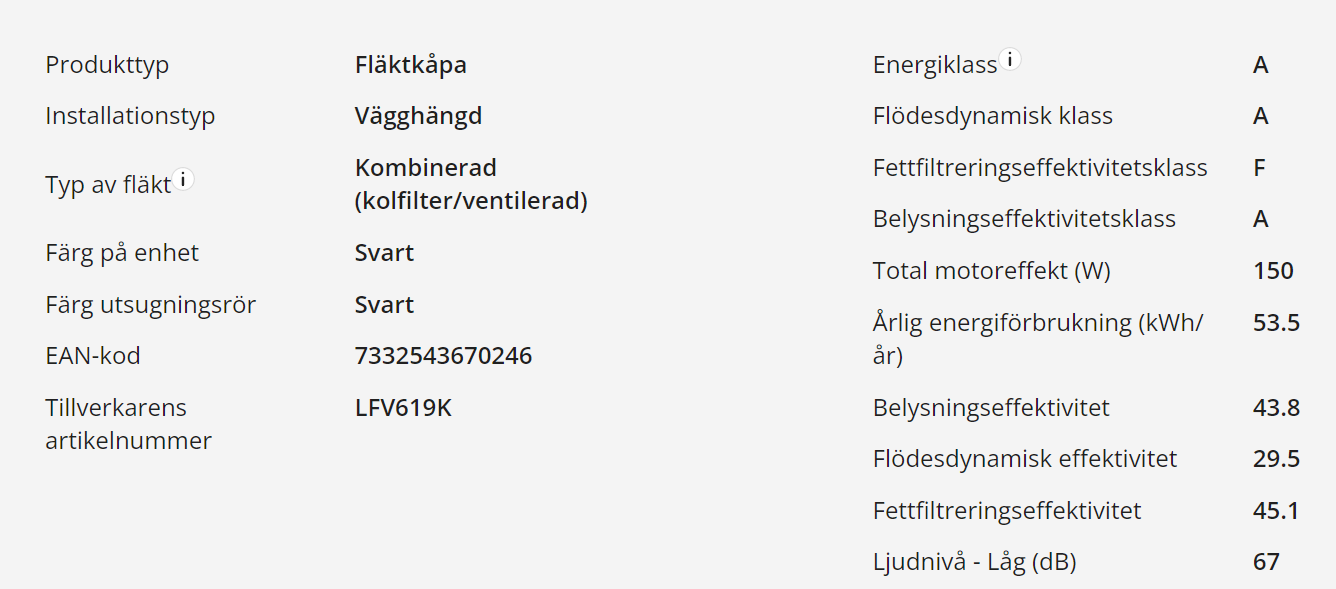Screen dimensions: 1336x589
Task: Click Total motoreffekt value 150
Action: pos(1273,271)
